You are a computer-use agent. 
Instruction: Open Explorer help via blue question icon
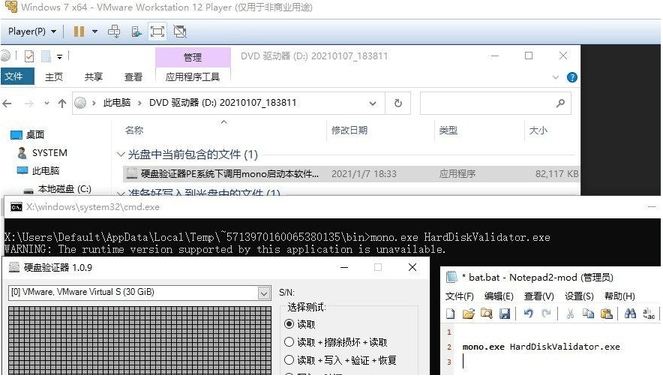point(572,77)
